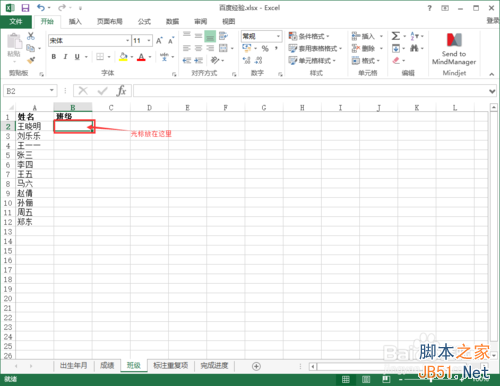Increase font size with larger A
500x386 pixels.
[159, 41]
